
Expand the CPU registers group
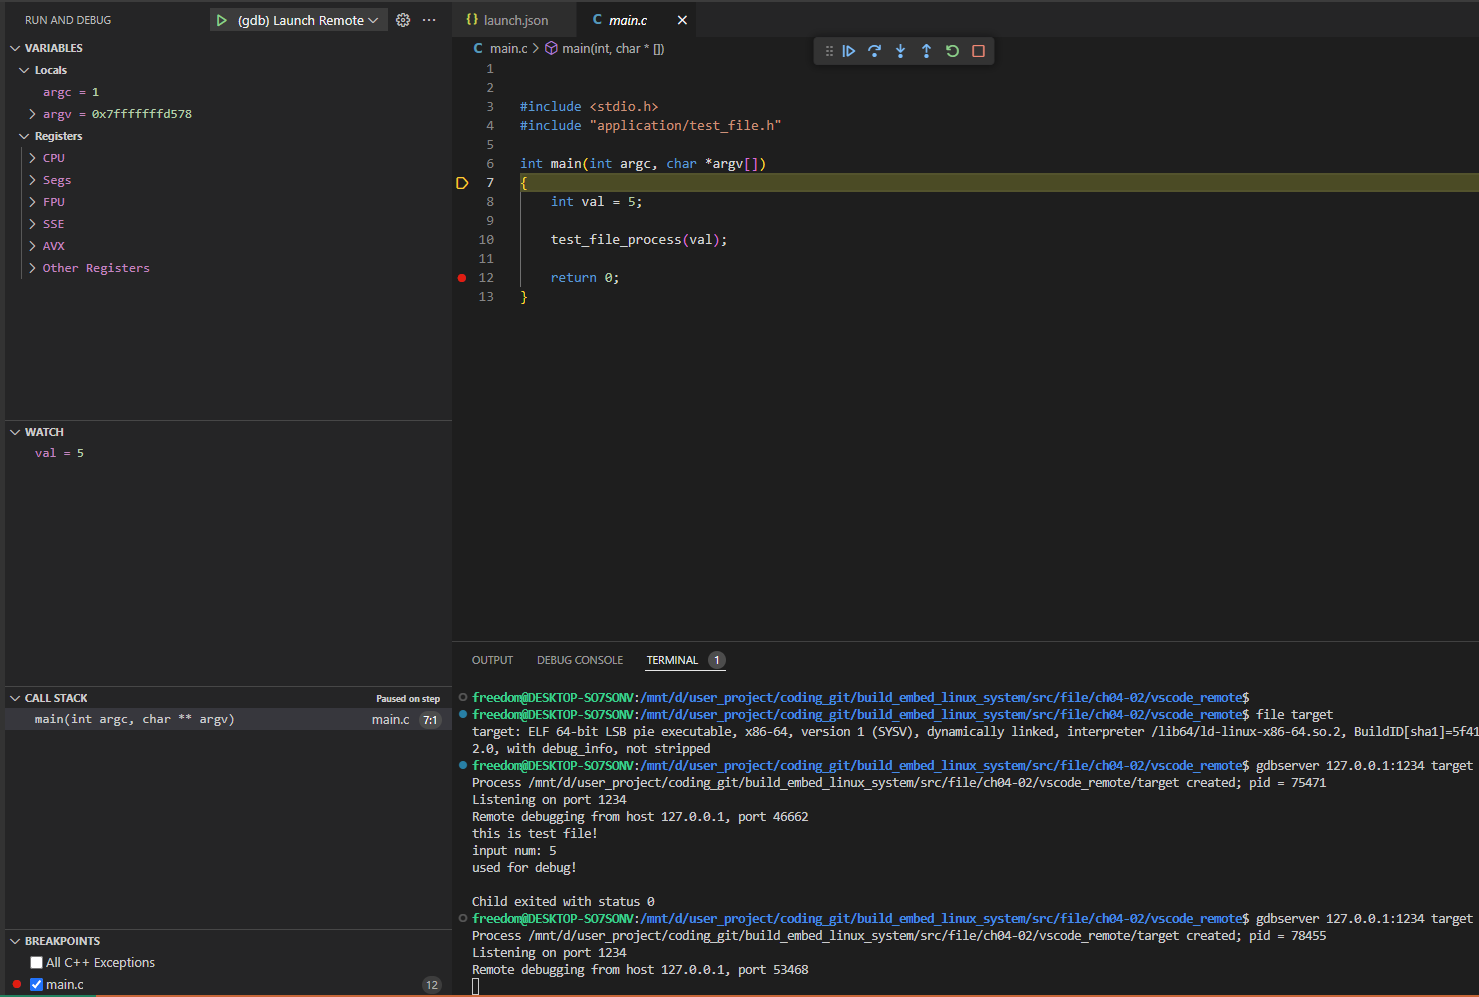33,158
